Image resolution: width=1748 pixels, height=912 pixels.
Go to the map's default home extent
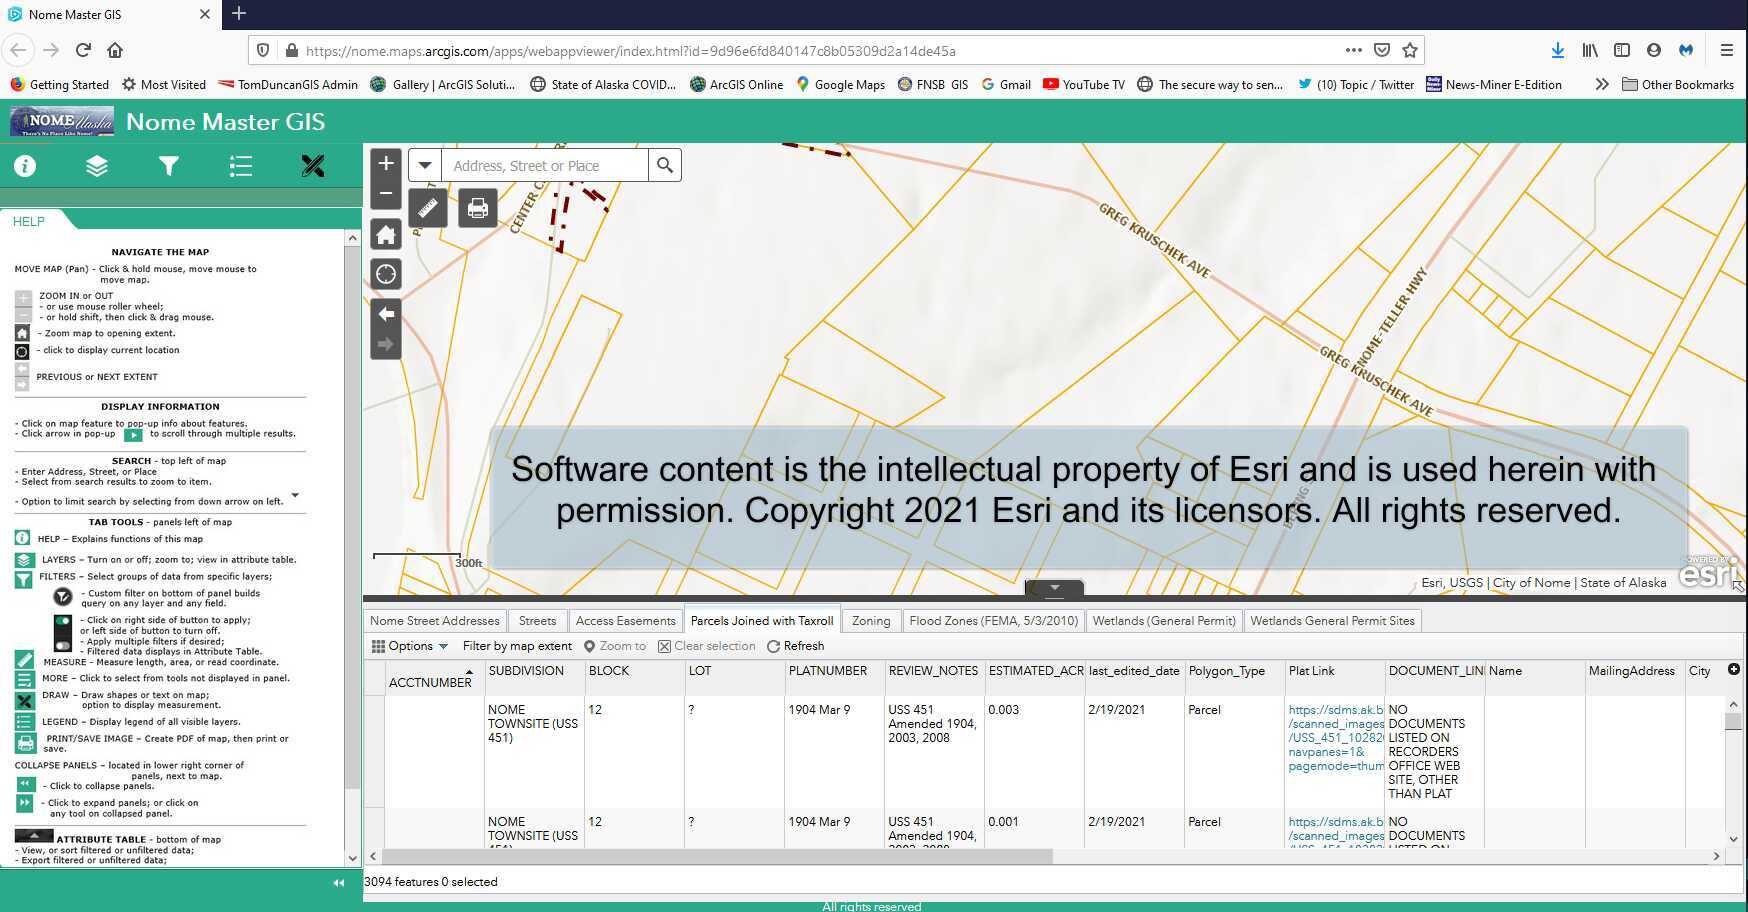(386, 235)
